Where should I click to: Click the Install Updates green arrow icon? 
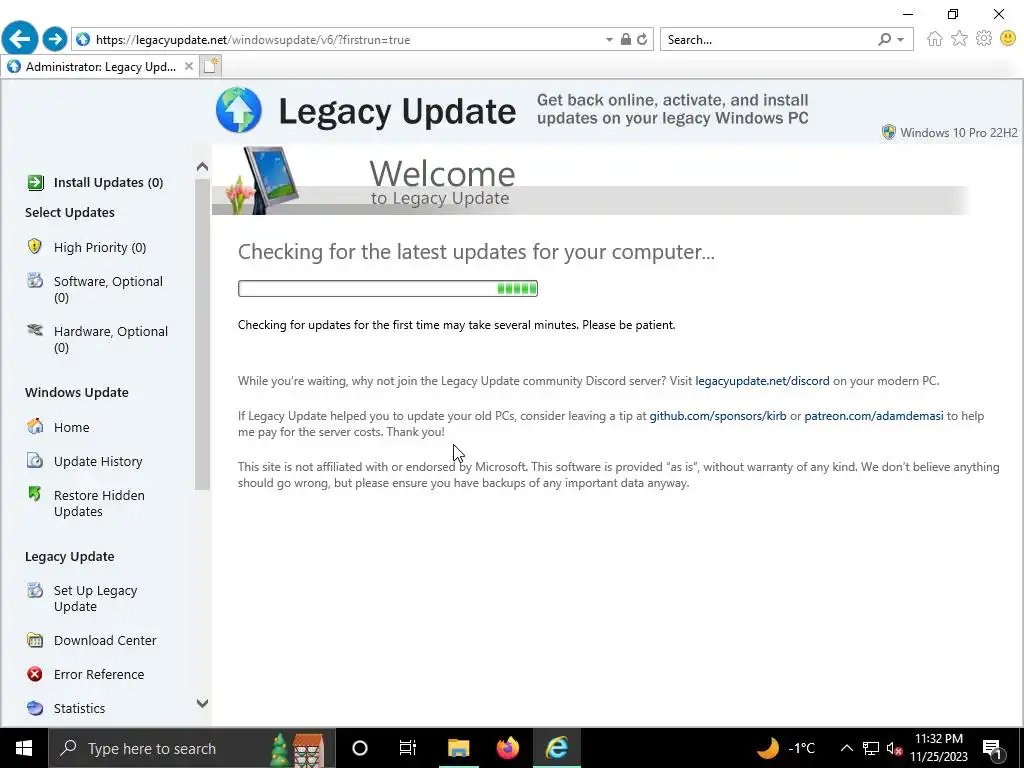[35, 182]
